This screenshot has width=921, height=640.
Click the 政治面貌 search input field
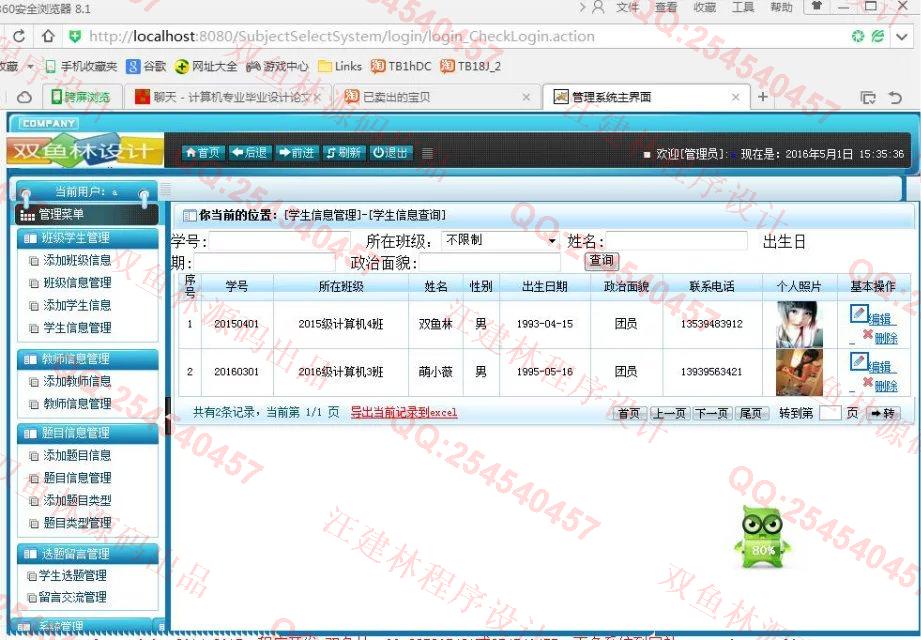pyautogui.click(x=490, y=262)
